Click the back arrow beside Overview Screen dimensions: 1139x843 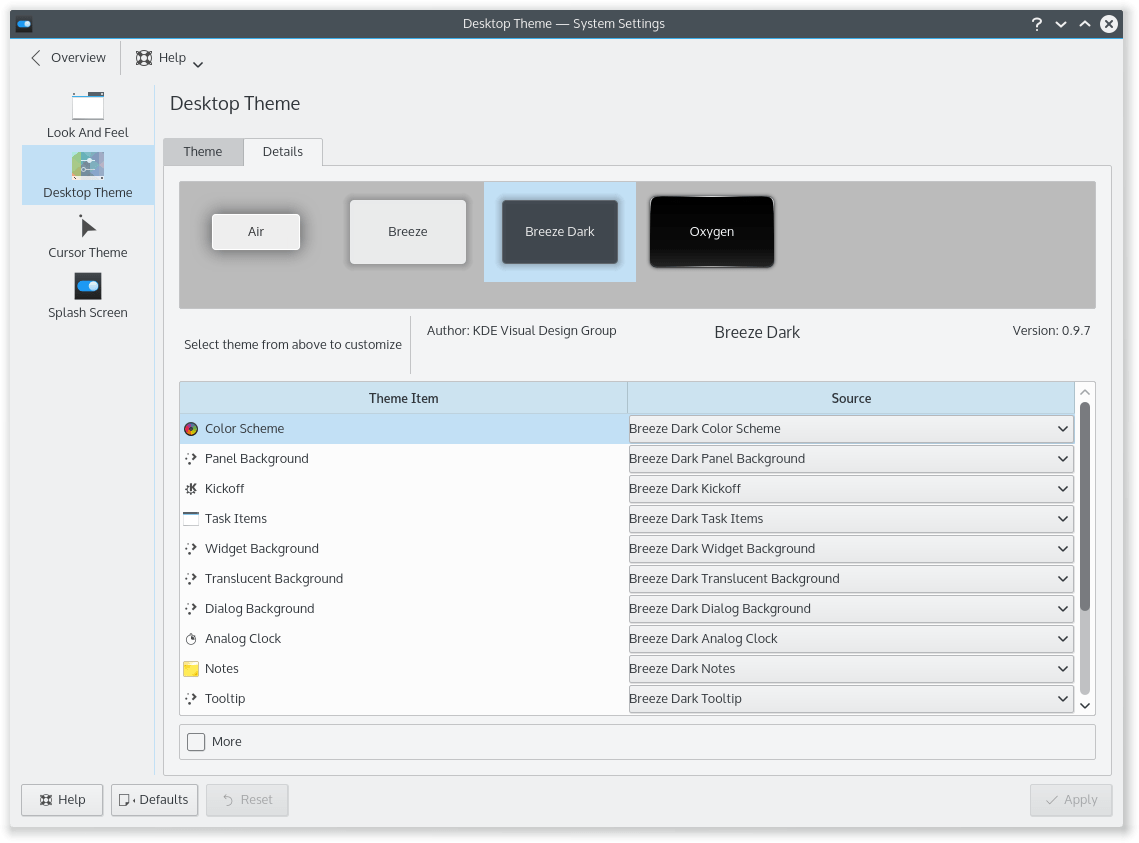tap(36, 58)
